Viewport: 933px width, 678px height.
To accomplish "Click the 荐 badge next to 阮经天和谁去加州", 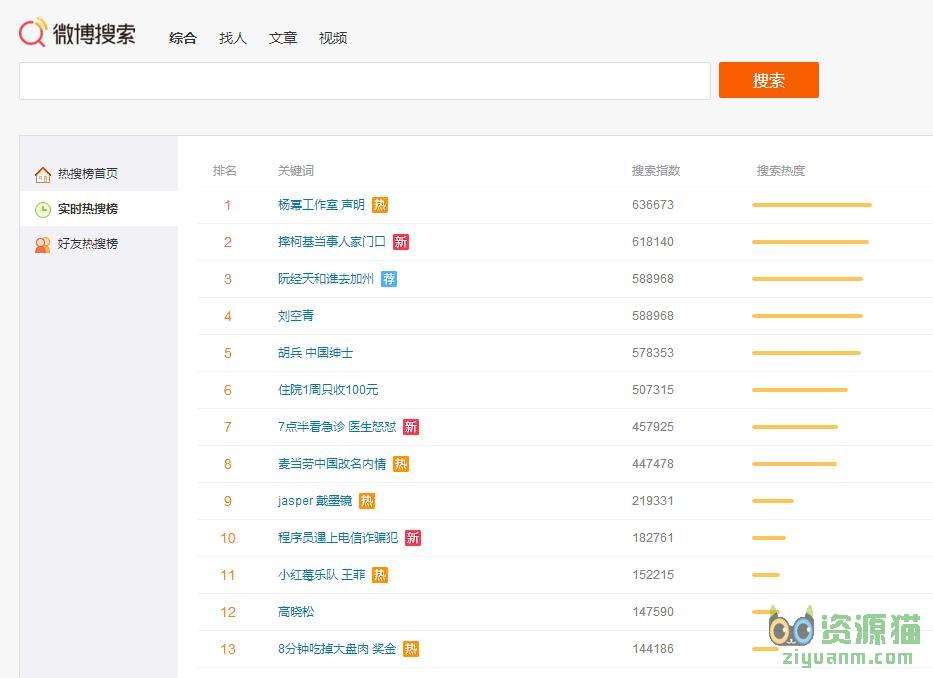I will pos(389,279).
